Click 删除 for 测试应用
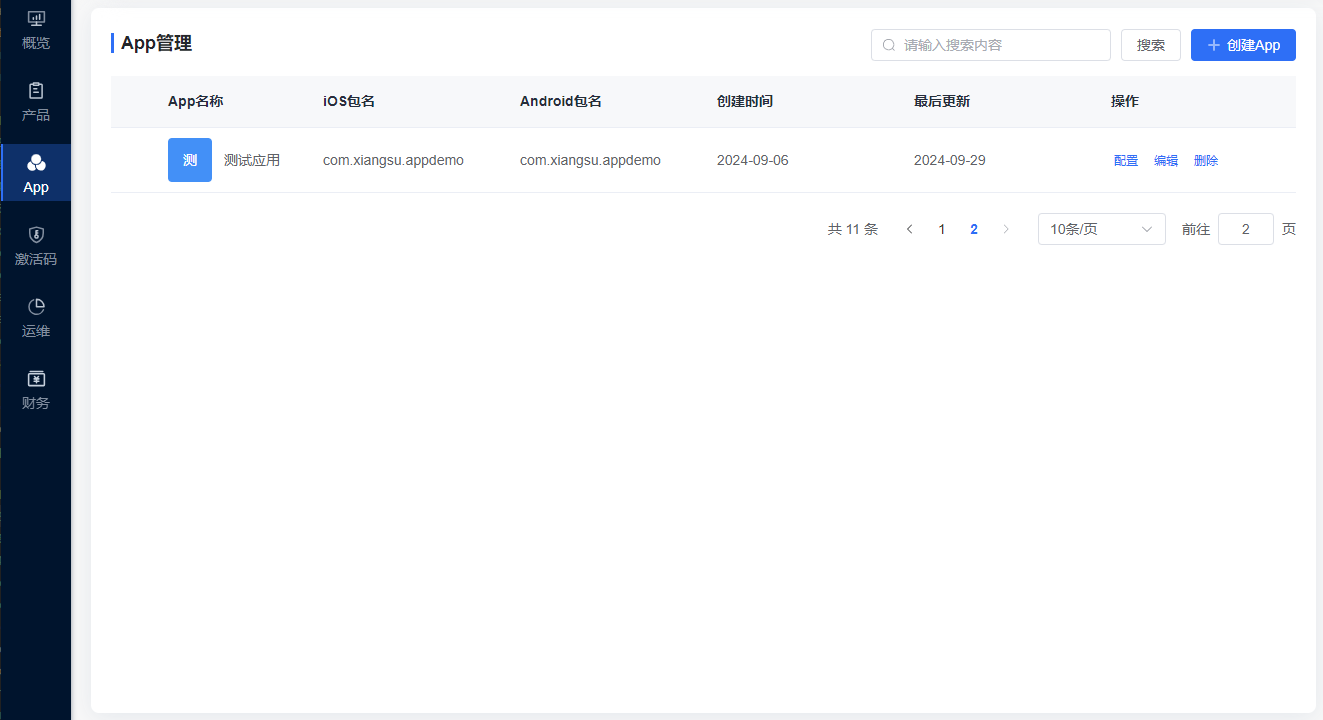Viewport: 1323px width, 720px height. 1206,161
